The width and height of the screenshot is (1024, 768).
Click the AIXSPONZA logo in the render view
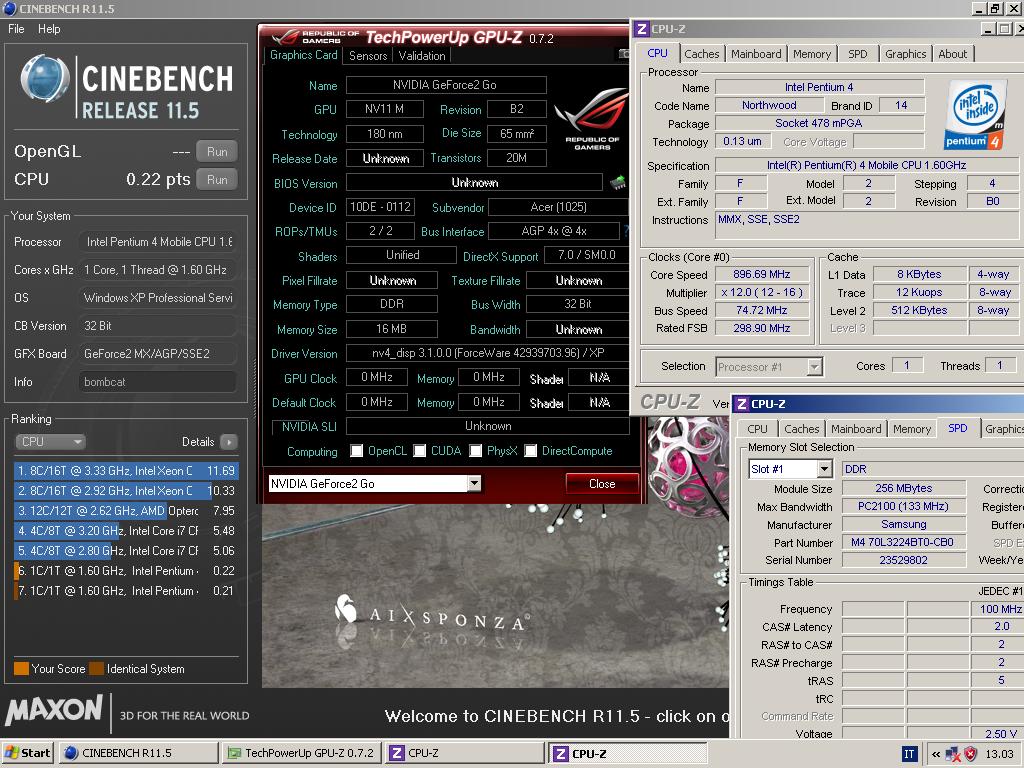[432, 615]
